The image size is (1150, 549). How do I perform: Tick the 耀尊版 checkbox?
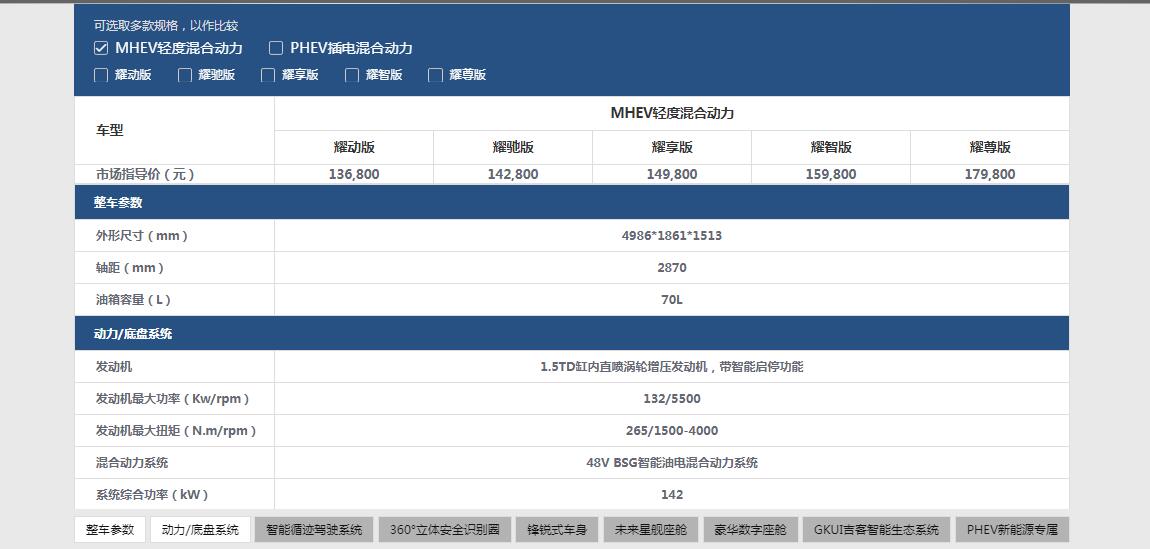(x=436, y=75)
